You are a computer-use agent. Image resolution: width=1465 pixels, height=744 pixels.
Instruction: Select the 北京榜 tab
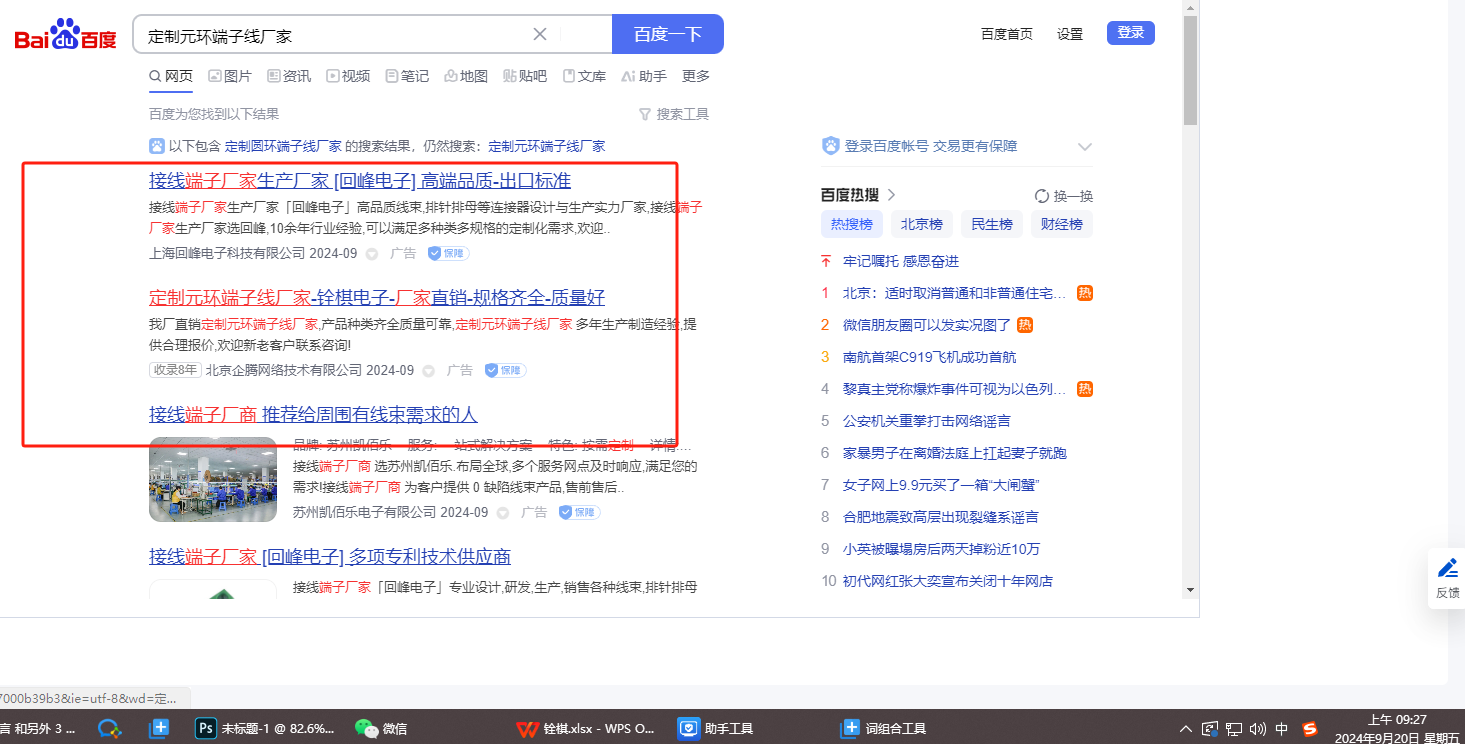pos(922,224)
